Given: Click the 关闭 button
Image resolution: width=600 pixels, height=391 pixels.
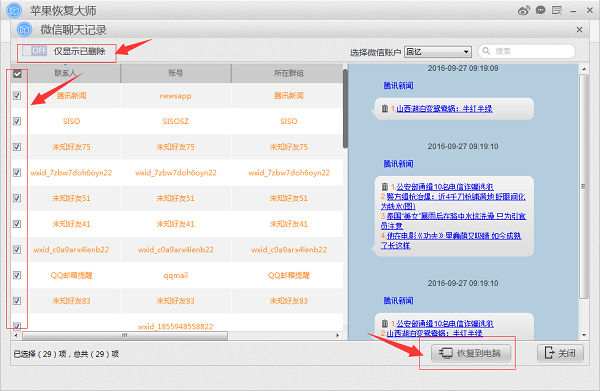Looking at the screenshot, I should tap(560, 353).
